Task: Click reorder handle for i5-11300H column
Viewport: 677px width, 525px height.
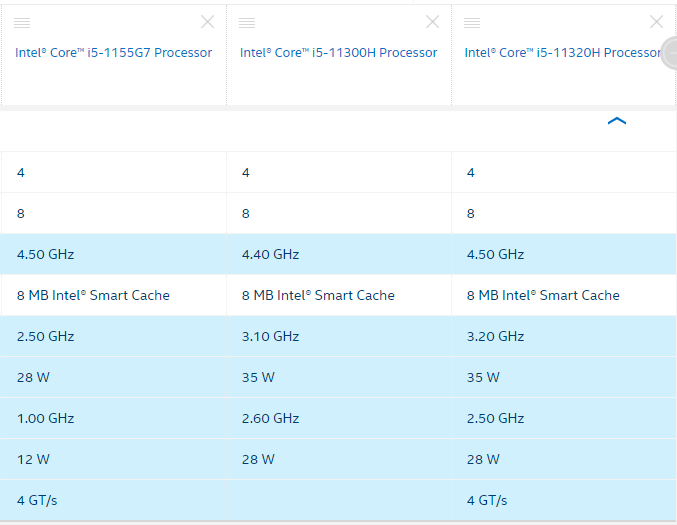Action: pos(247,22)
